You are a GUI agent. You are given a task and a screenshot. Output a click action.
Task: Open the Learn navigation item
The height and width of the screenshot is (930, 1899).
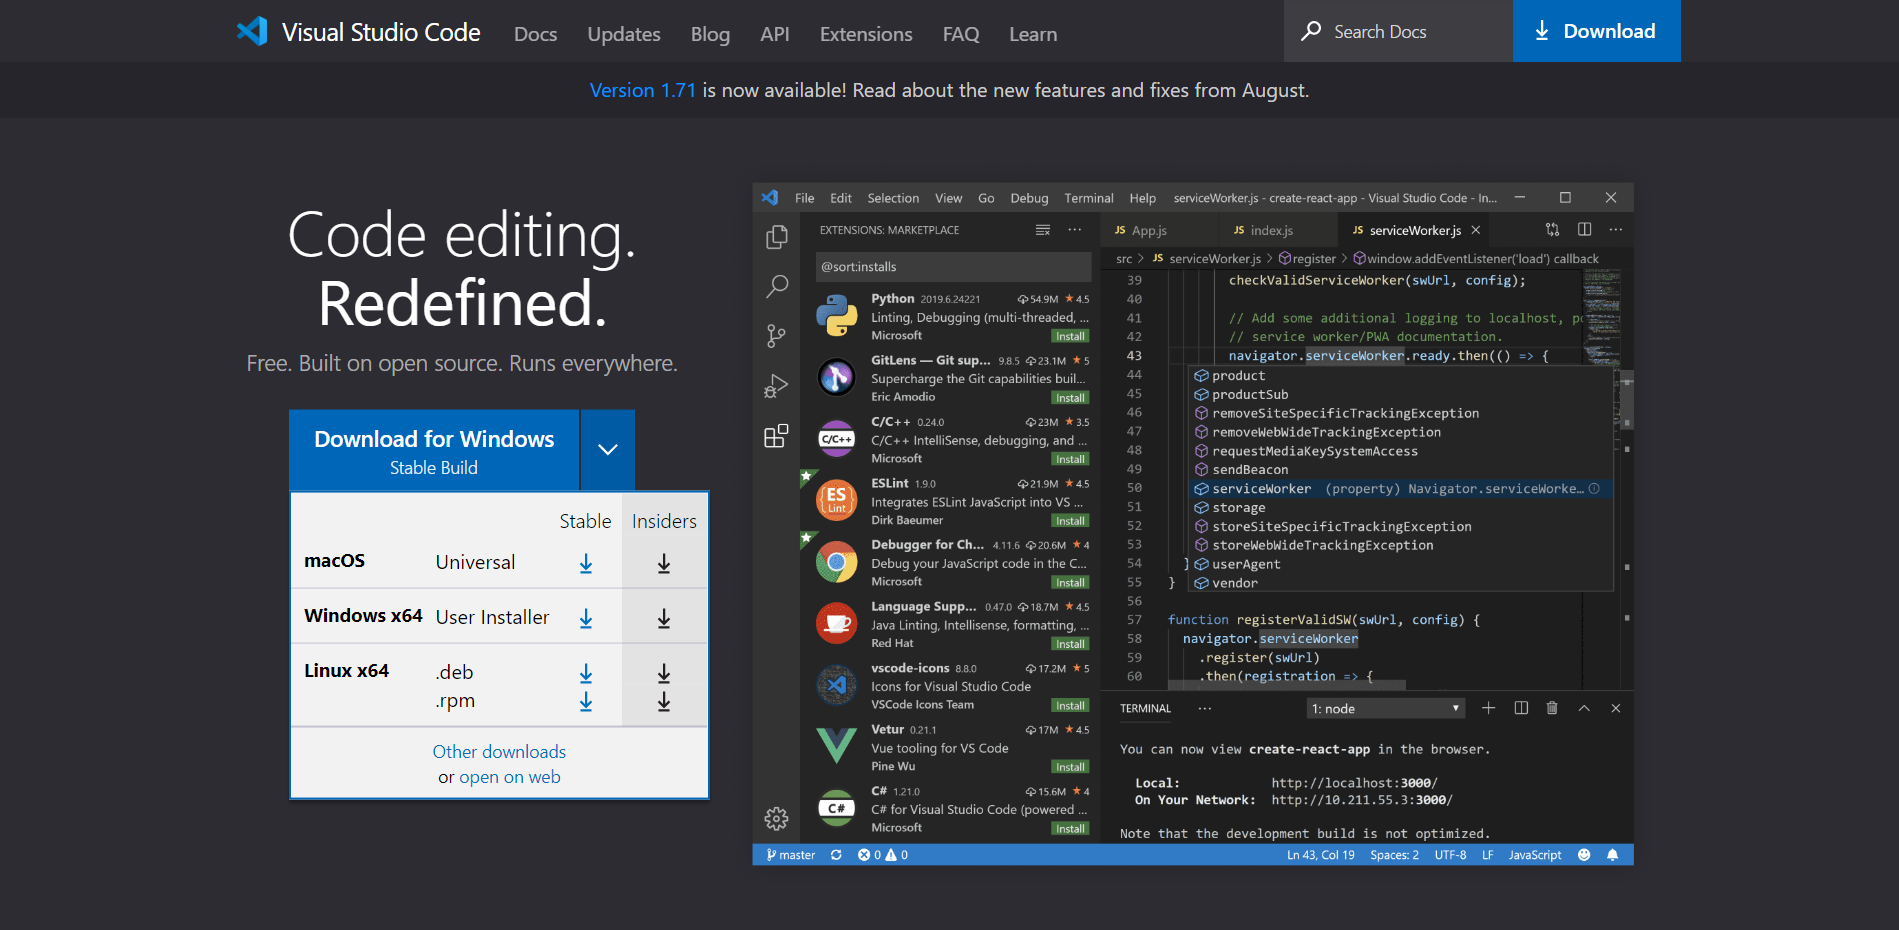(x=1033, y=34)
